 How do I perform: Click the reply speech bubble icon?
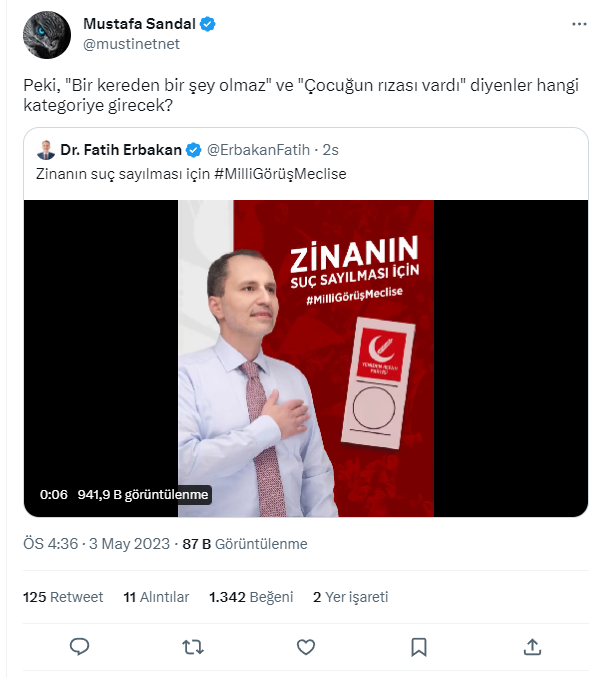80,647
